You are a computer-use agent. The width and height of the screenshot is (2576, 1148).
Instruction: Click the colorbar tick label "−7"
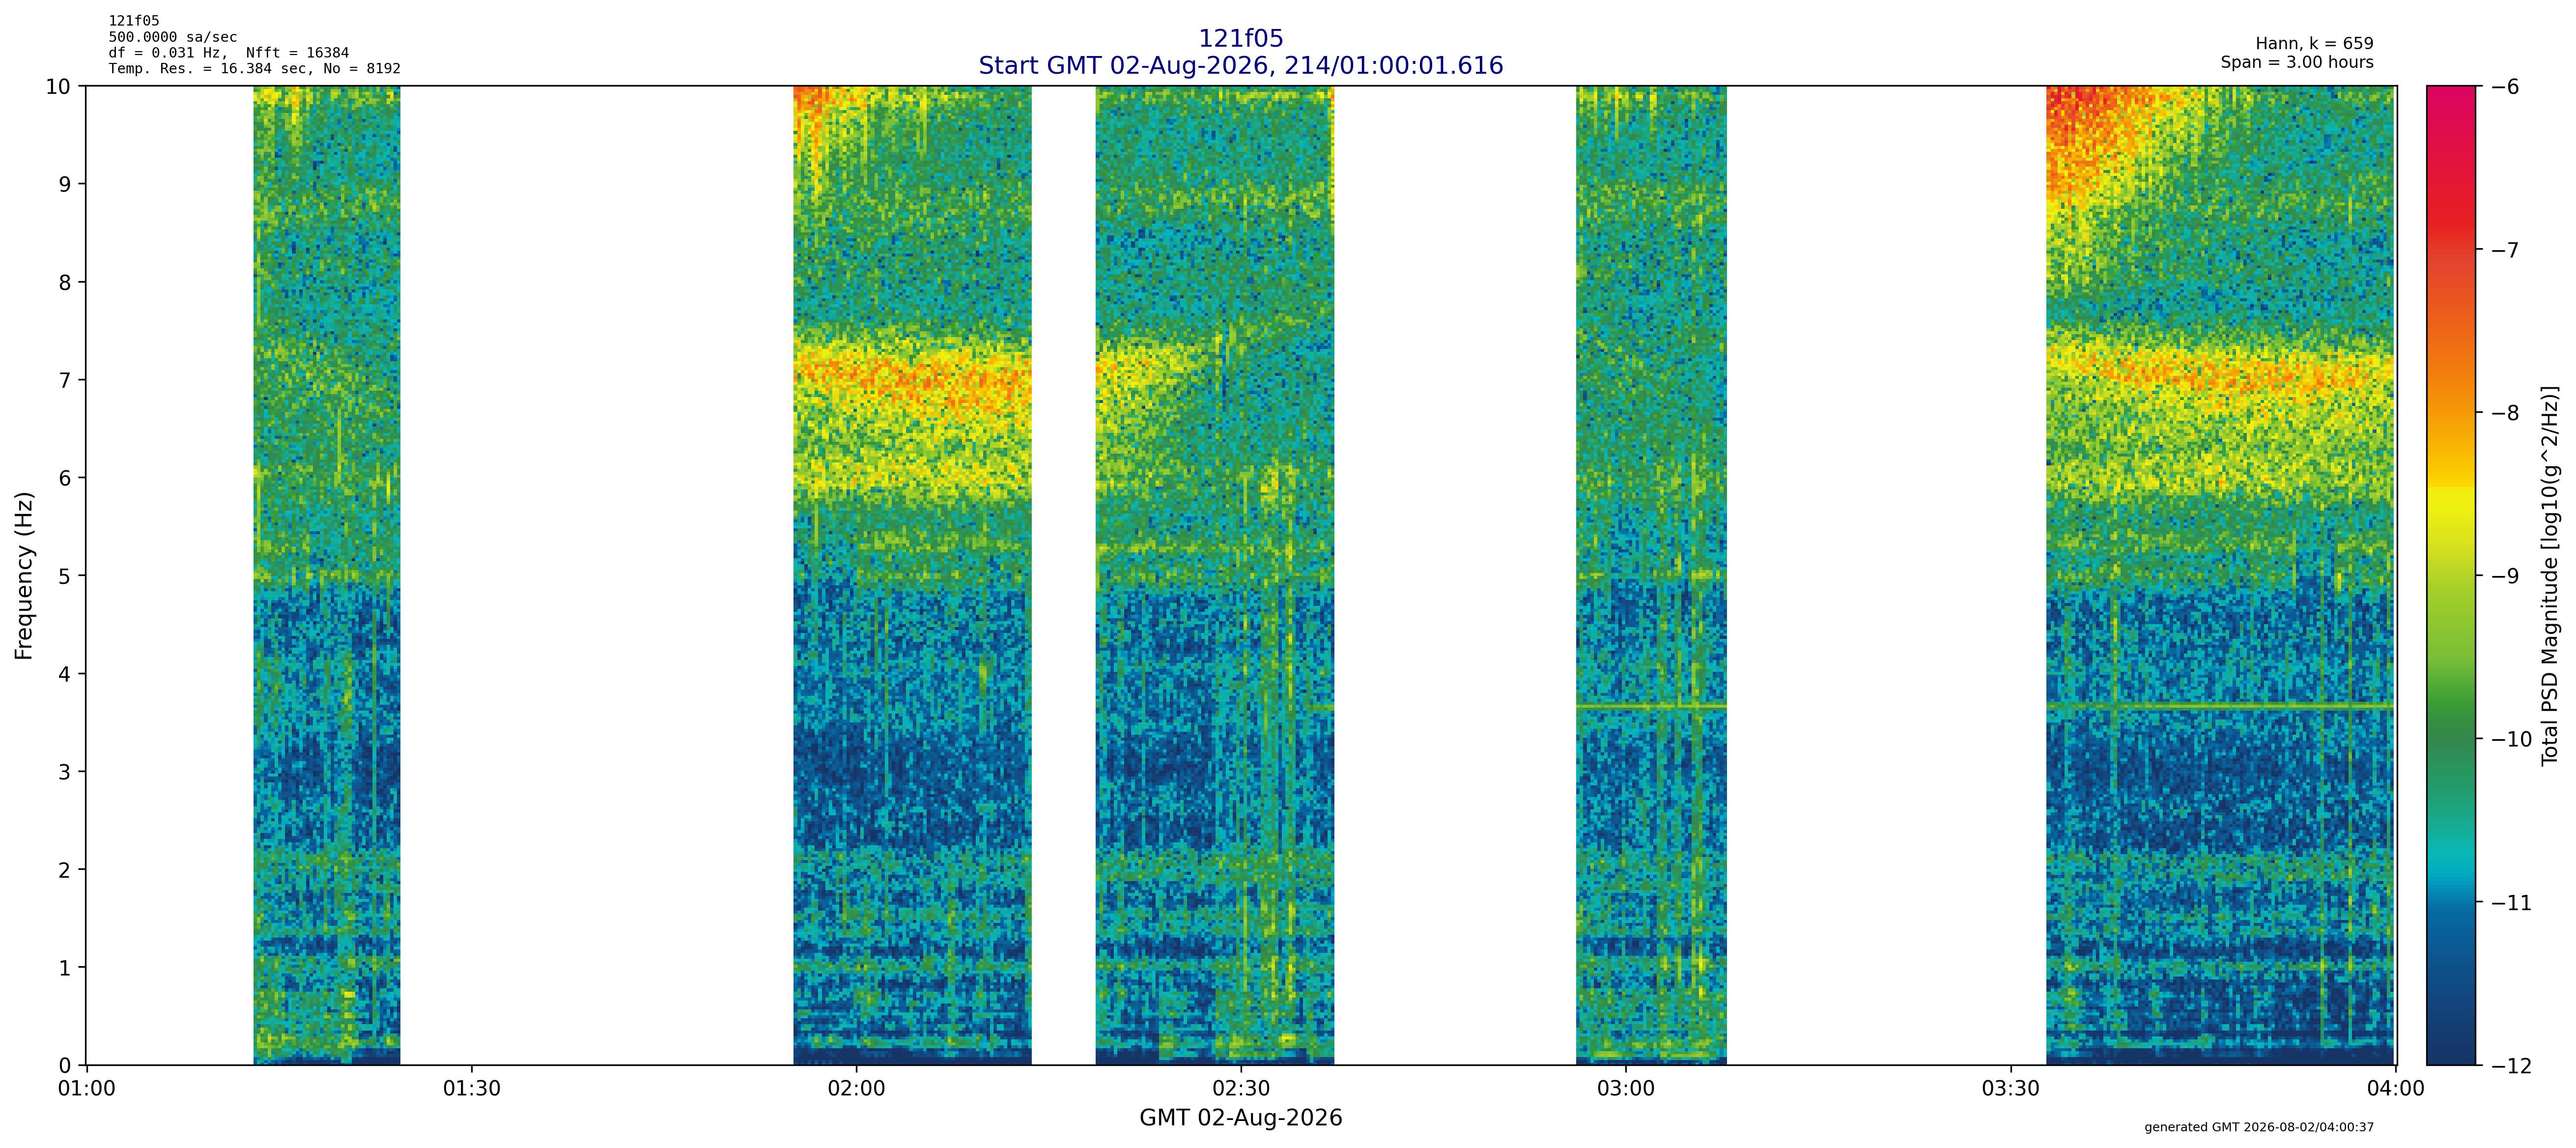(2505, 250)
